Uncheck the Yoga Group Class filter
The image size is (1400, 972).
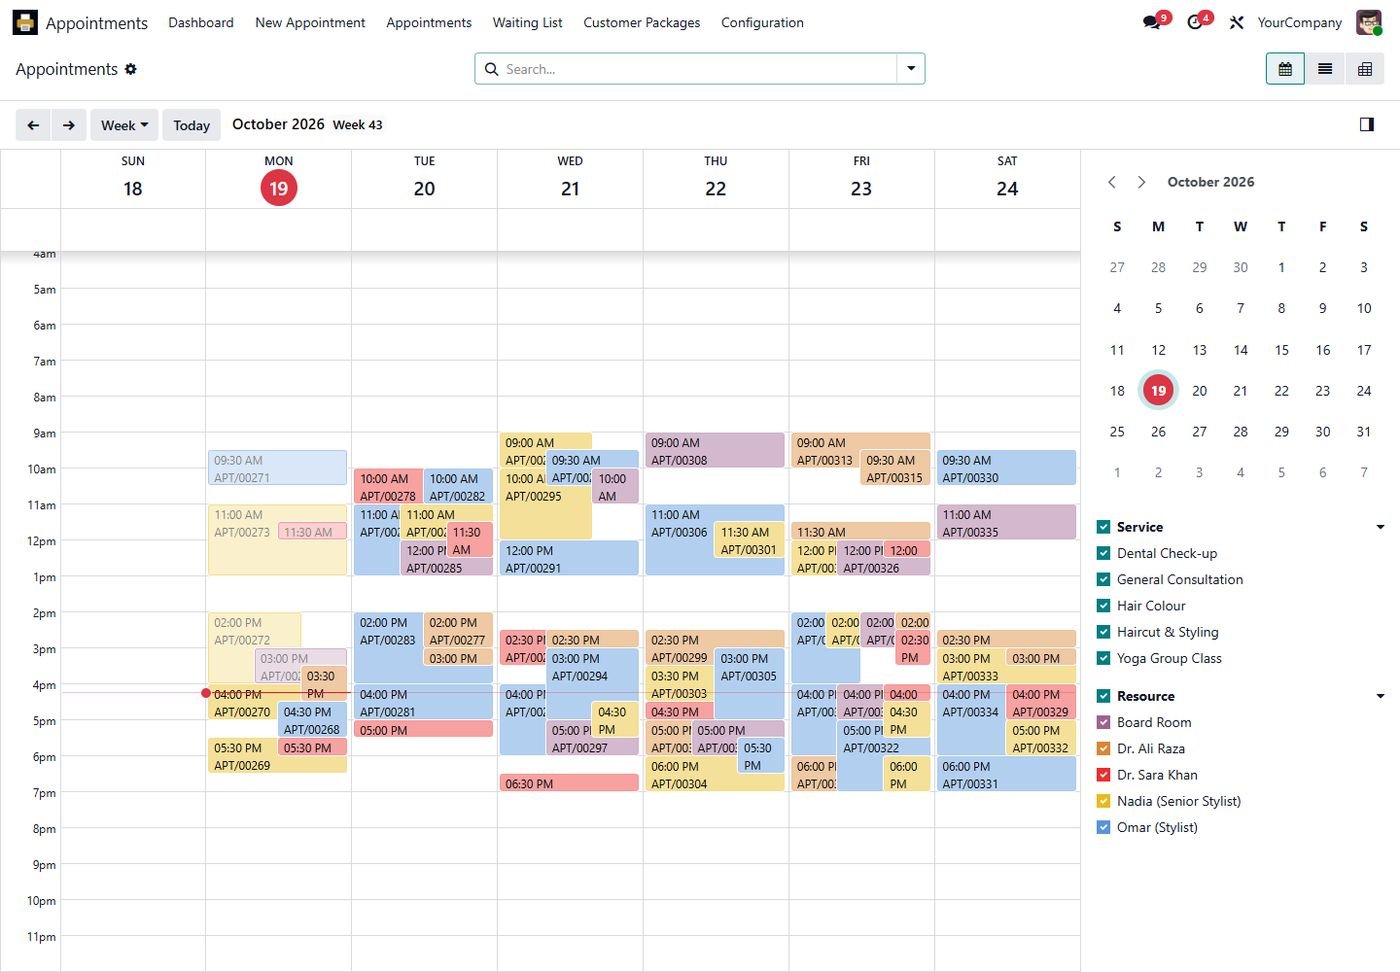(1103, 658)
